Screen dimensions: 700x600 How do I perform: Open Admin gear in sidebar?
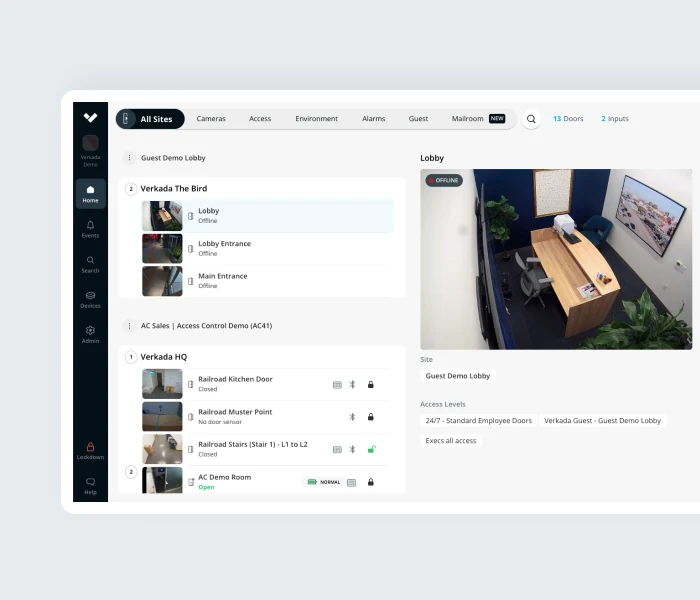91,334
